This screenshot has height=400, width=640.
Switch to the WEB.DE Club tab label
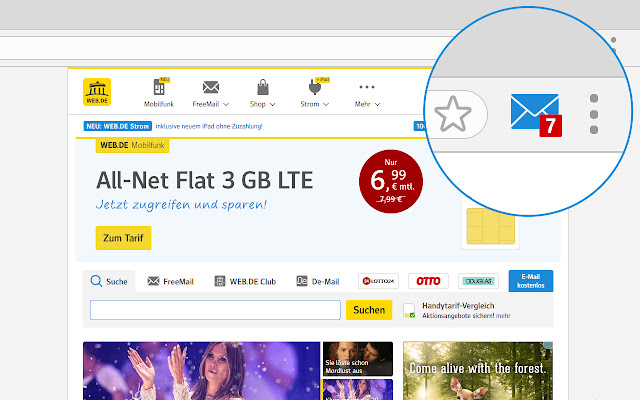point(253,282)
